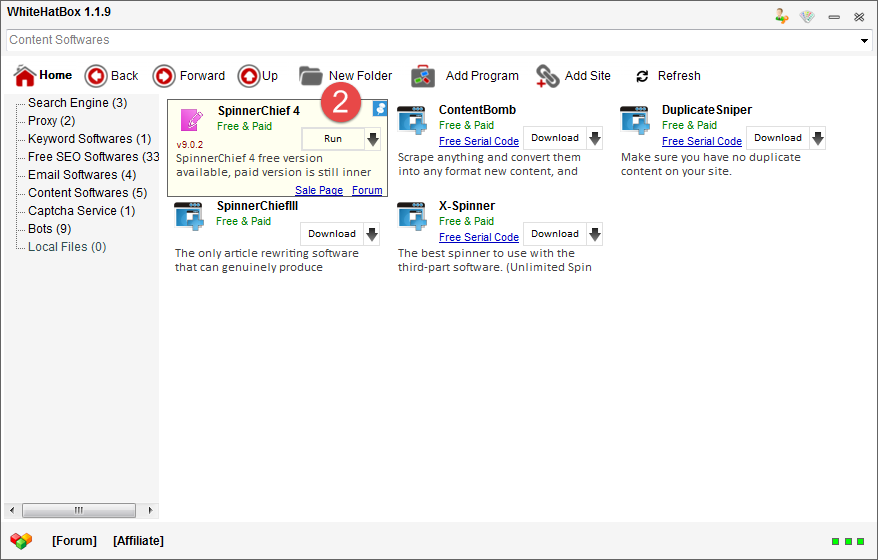Click the ContentBomb program icon
Screen dimensions: 878x560
tap(412, 120)
